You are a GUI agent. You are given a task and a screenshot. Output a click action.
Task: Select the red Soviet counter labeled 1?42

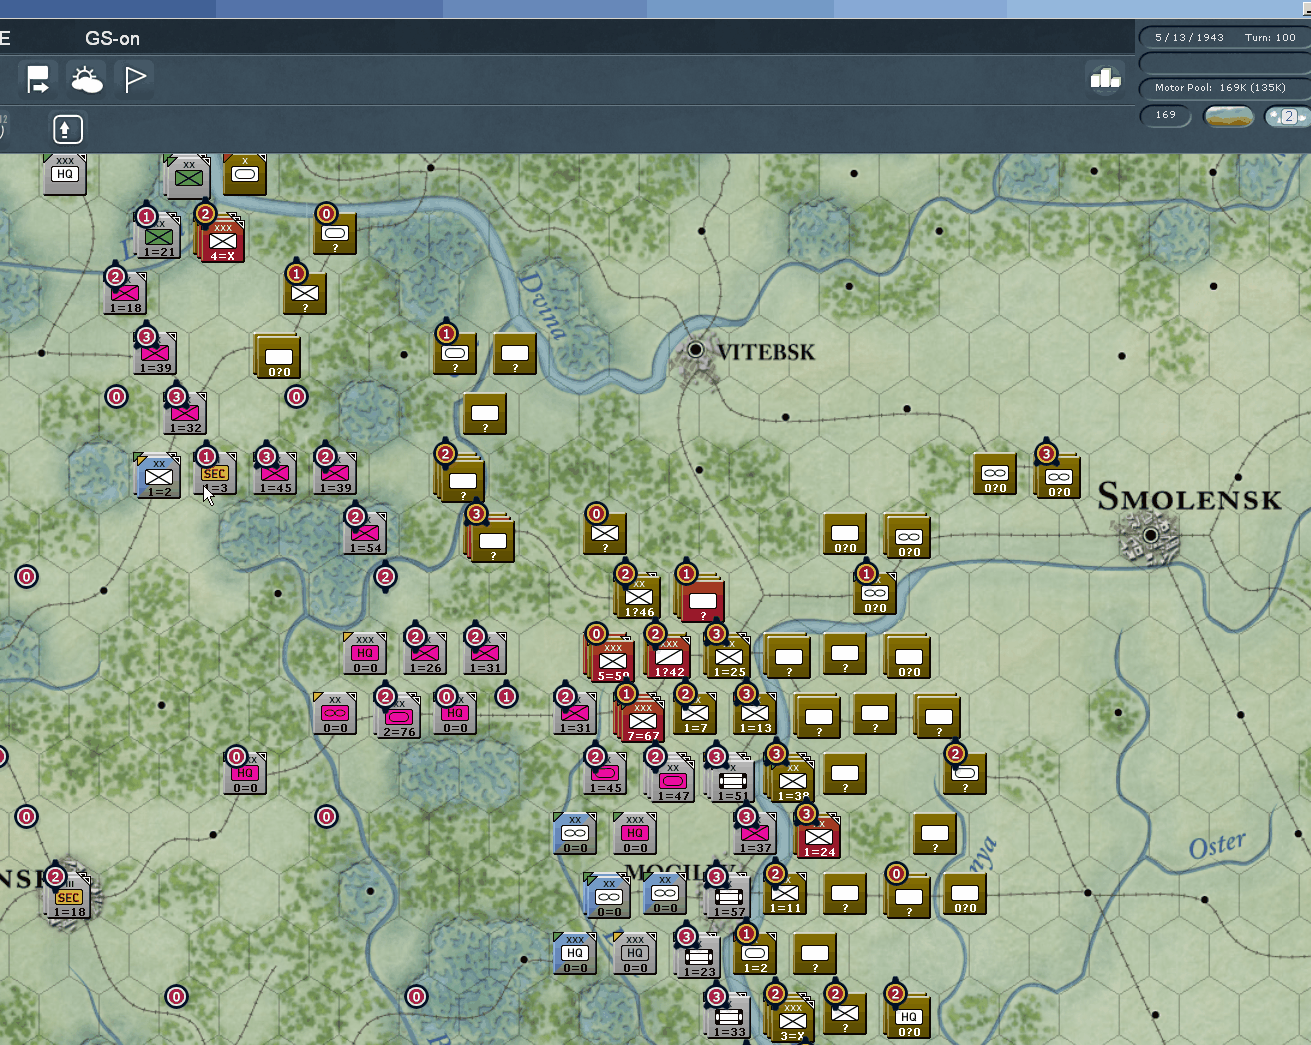(x=669, y=656)
